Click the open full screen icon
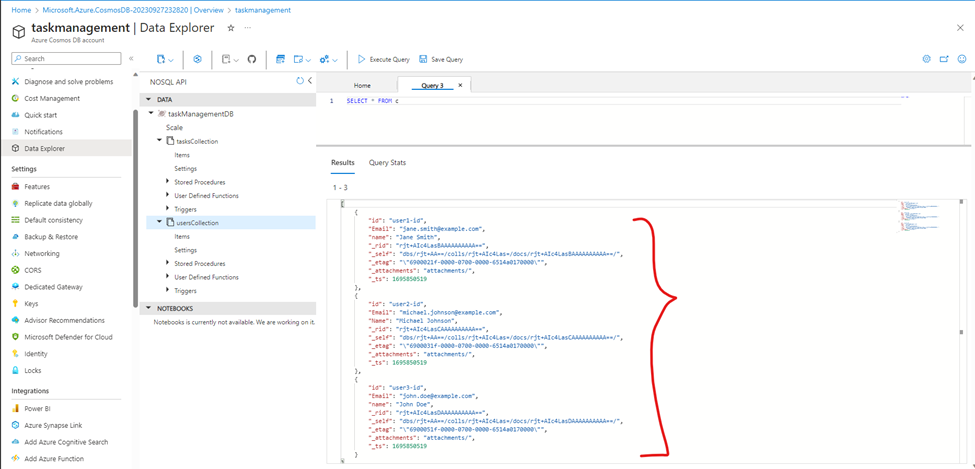This screenshot has height=469, width=975. pyautogui.click(x=944, y=59)
